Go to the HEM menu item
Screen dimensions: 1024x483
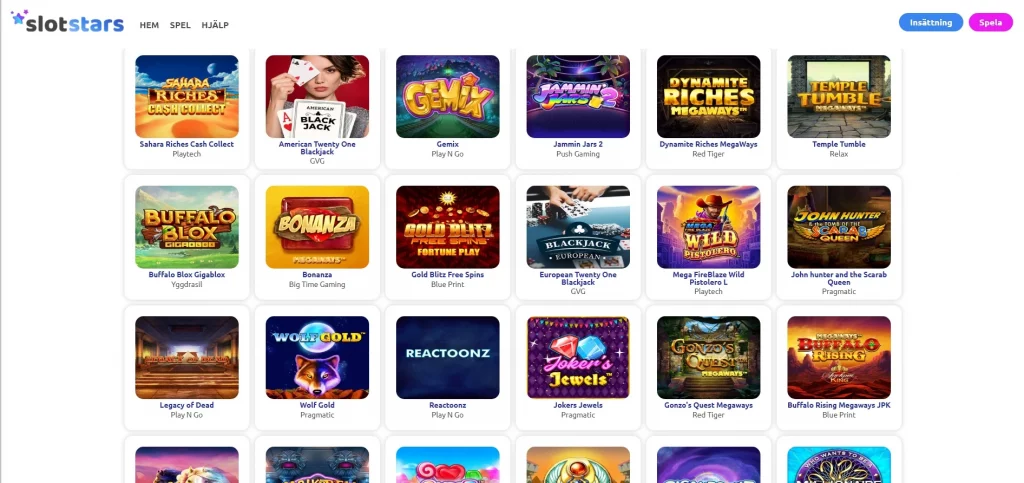tap(149, 25)
